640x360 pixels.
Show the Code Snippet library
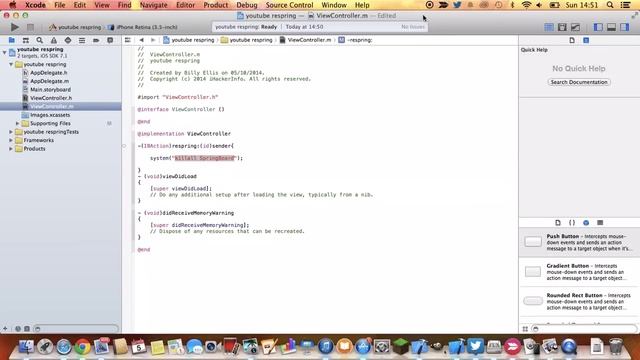pyautogui.click(x=572, y=222)
